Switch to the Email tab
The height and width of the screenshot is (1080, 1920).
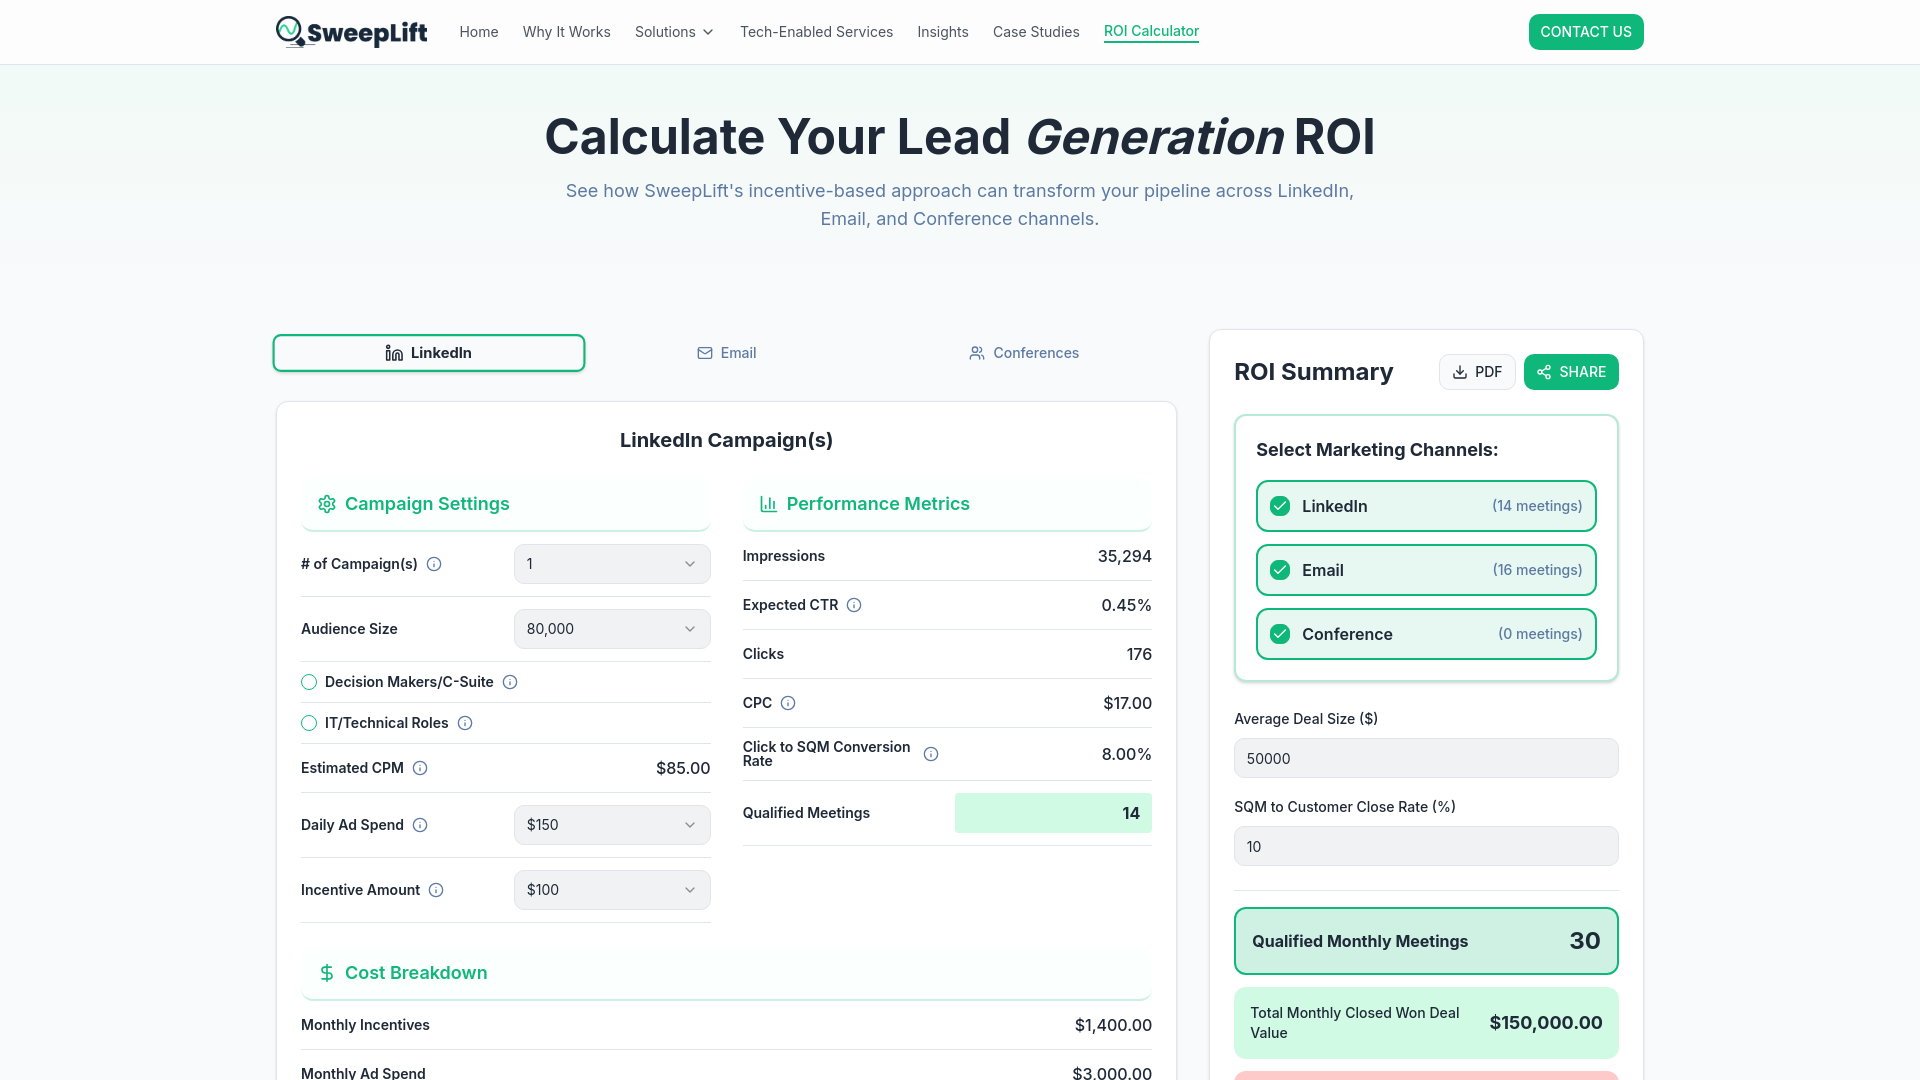[727, 353]
